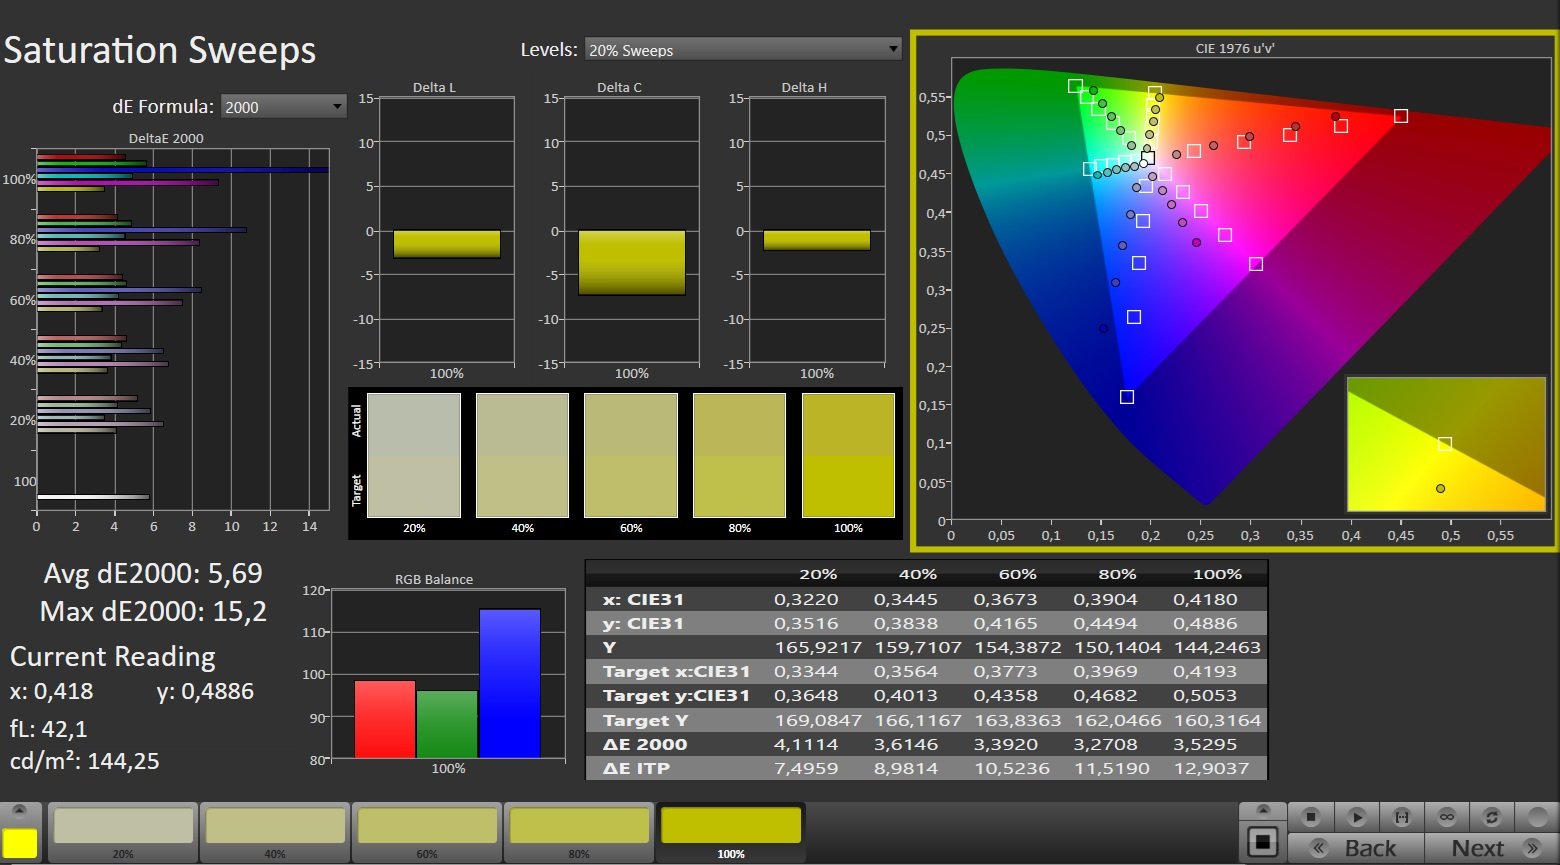Select the 40% saturation swatch in bottom strip
The width and height of the screenshot is (1560, 865).
(275, 828)
